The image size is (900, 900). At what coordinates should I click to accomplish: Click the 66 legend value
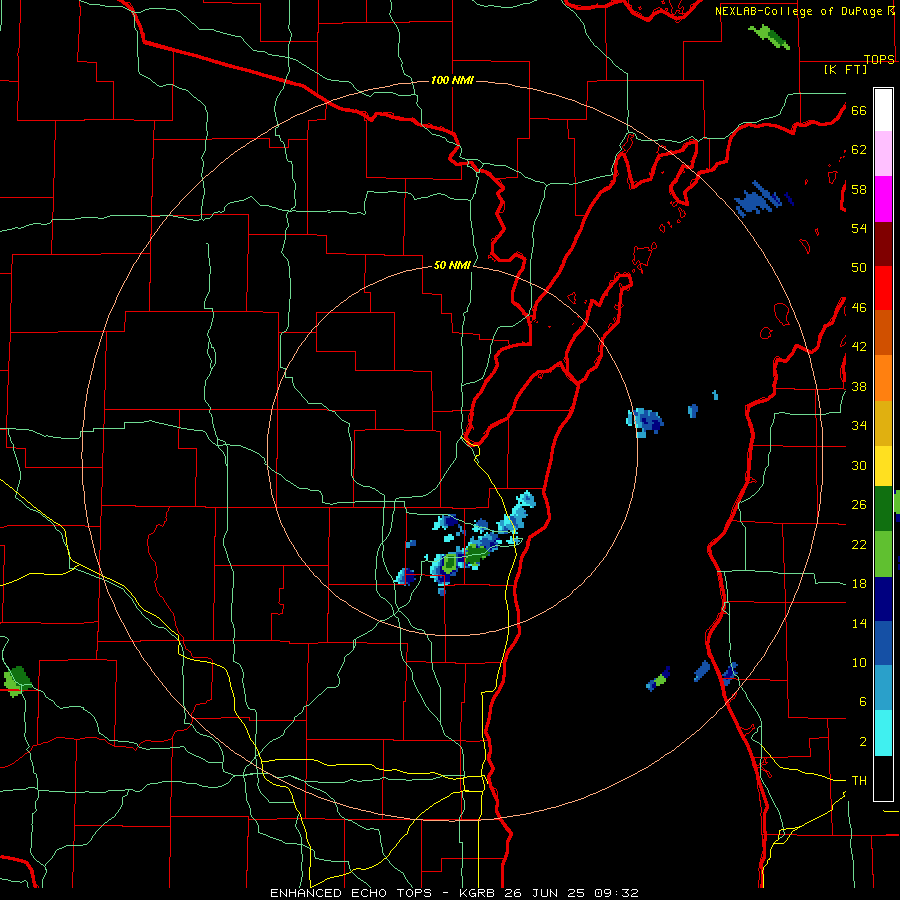click(859, 110)
